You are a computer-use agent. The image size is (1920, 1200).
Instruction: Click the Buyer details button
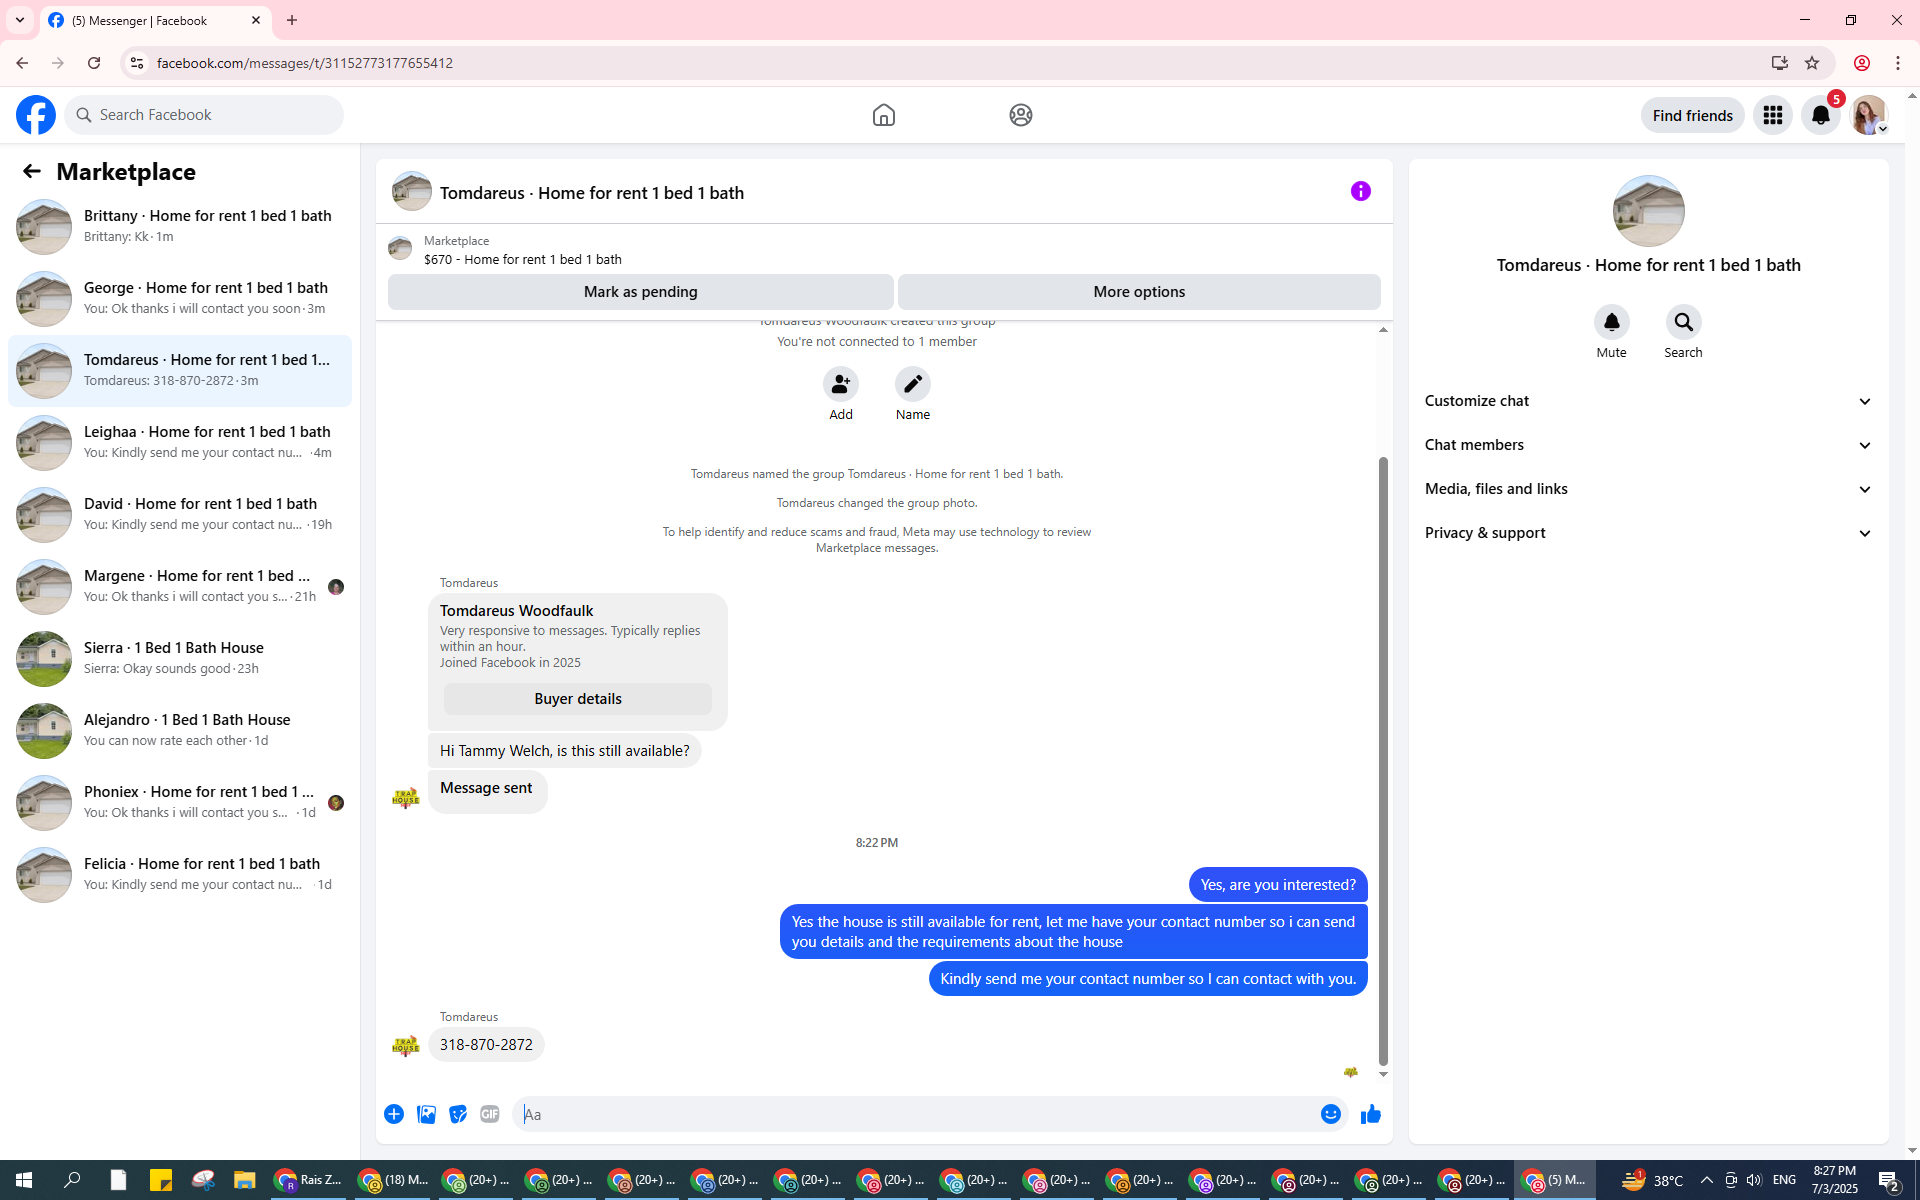577,699
